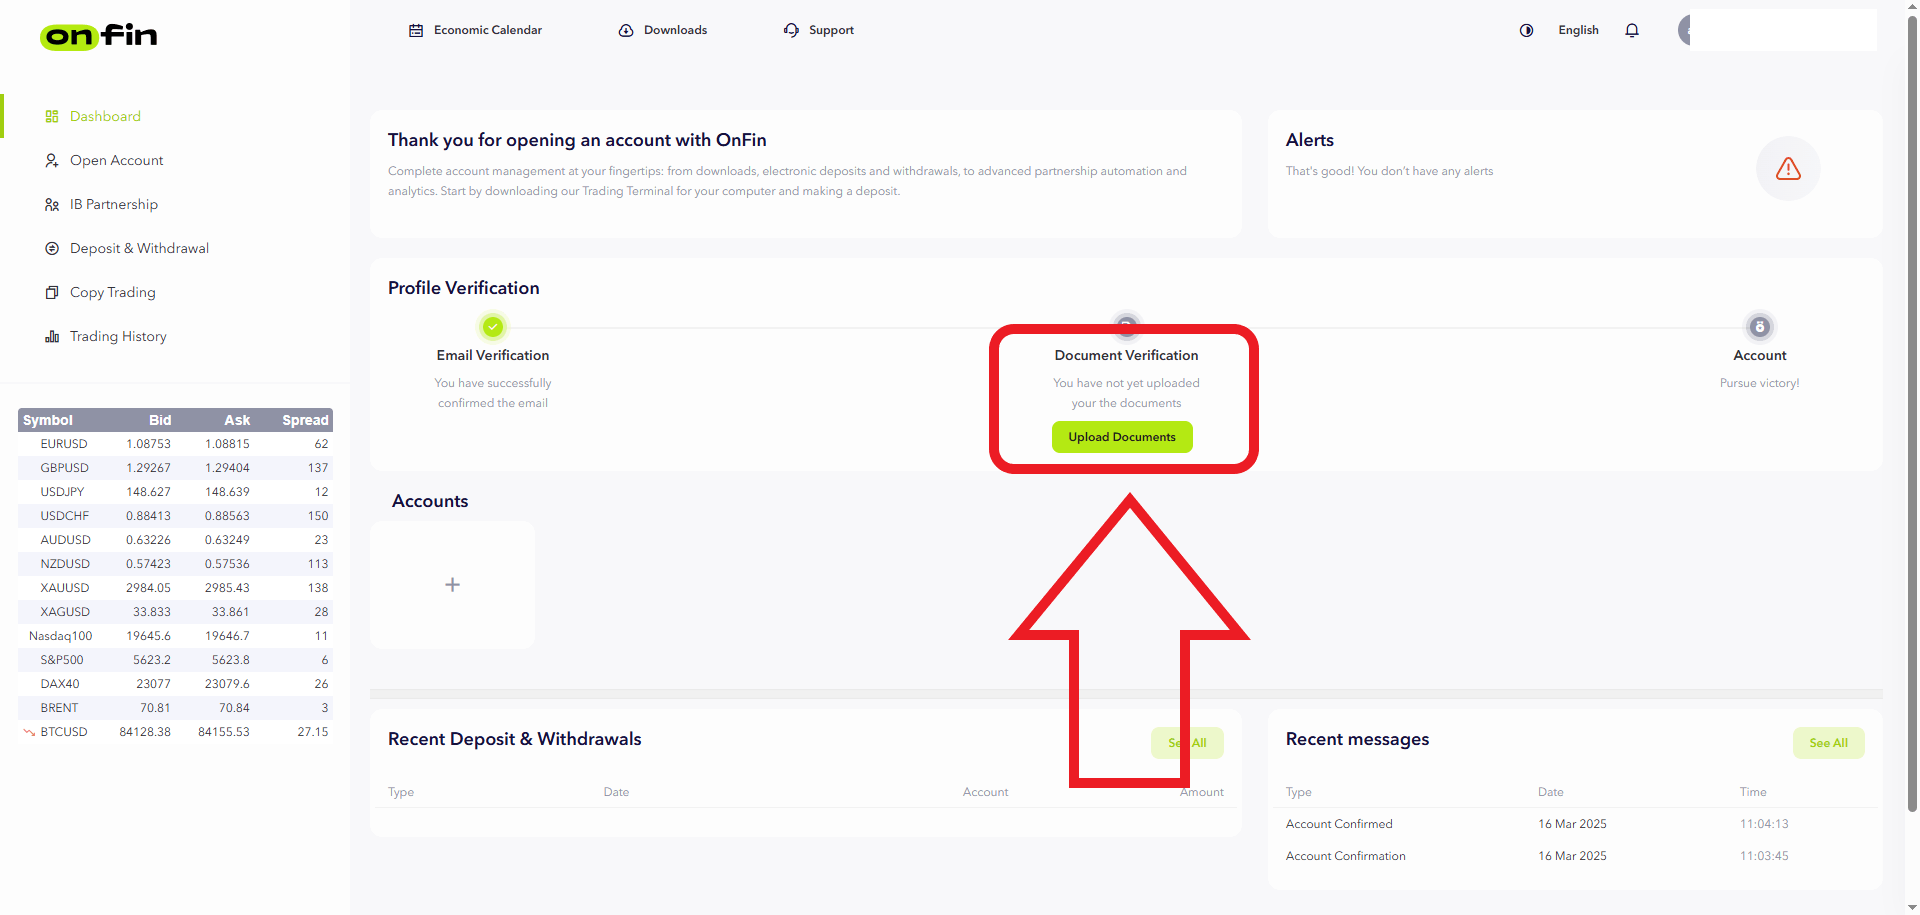Click the BTCUSD red down-trend icon
The height and width of the screenshot is (915, 1920).
click(29, 733)
